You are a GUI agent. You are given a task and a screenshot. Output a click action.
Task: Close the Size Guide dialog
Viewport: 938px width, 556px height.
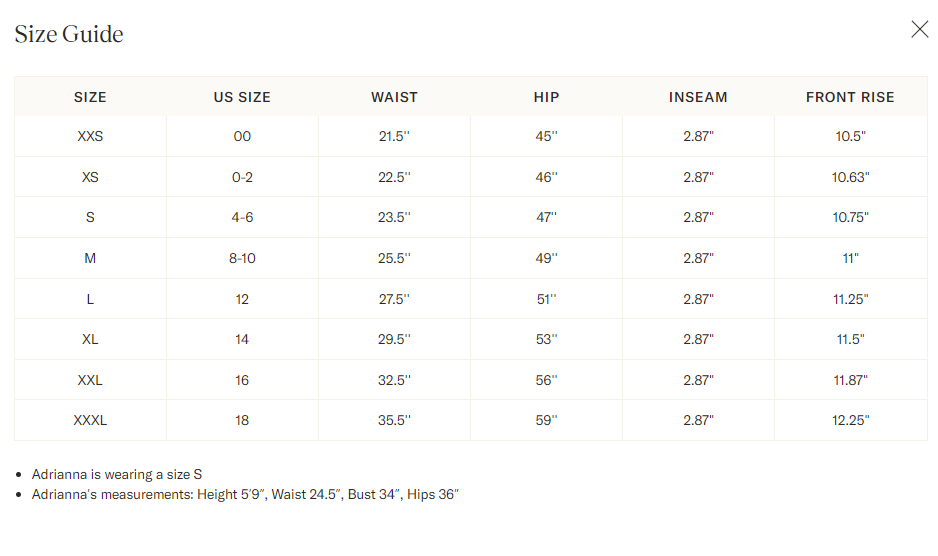point(919,29)
